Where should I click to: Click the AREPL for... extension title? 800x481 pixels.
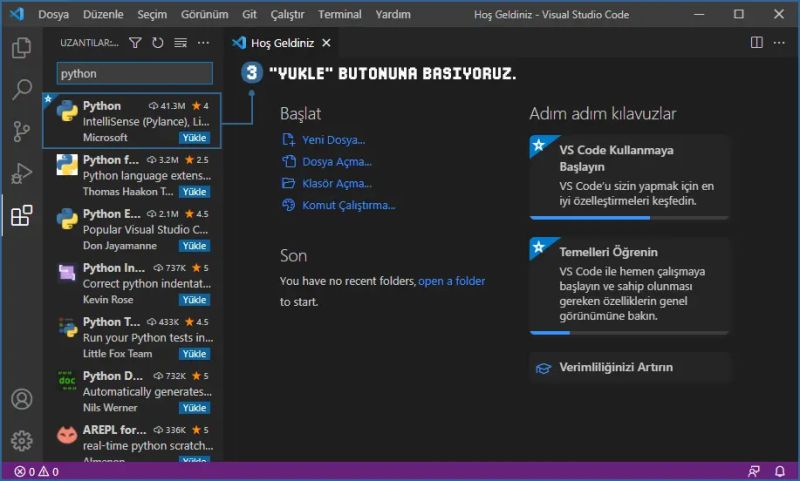tap(114, 430)
